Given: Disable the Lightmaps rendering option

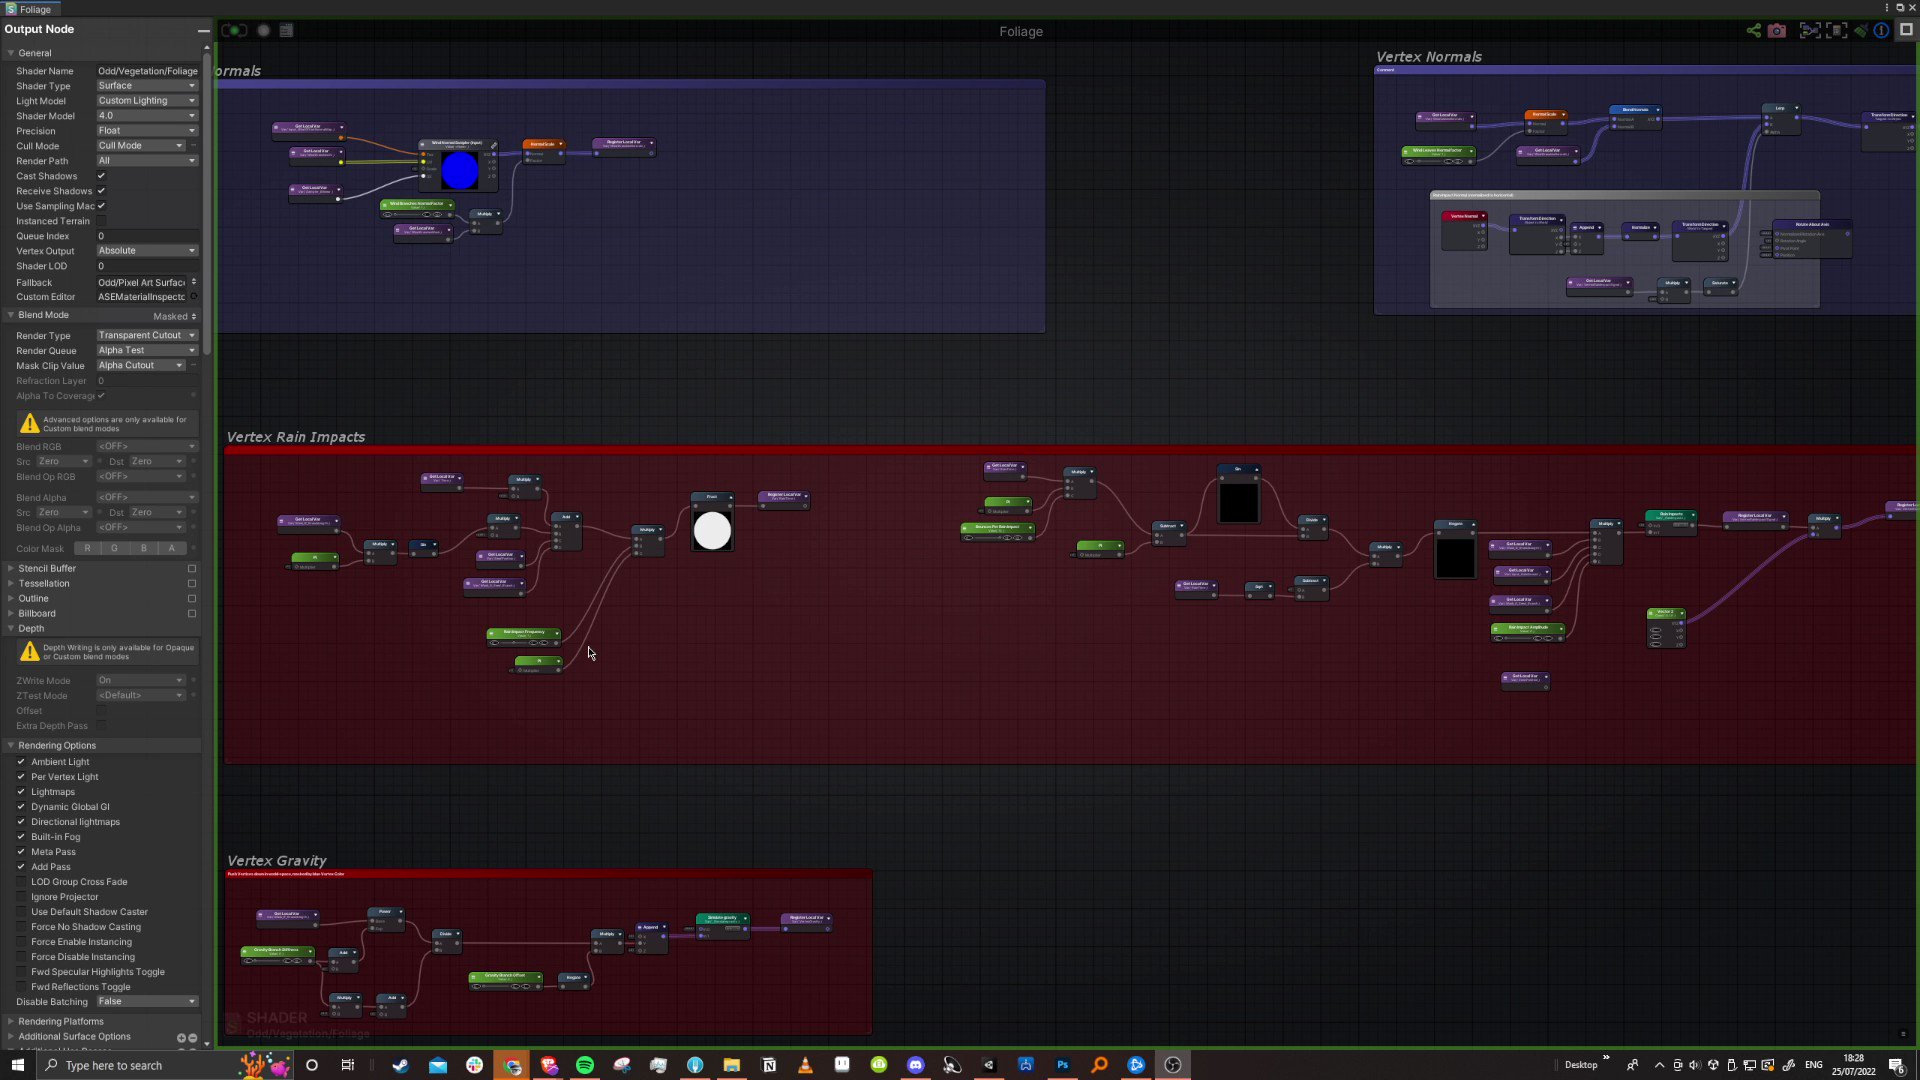Looking at the screenshot, I should 22,791.
